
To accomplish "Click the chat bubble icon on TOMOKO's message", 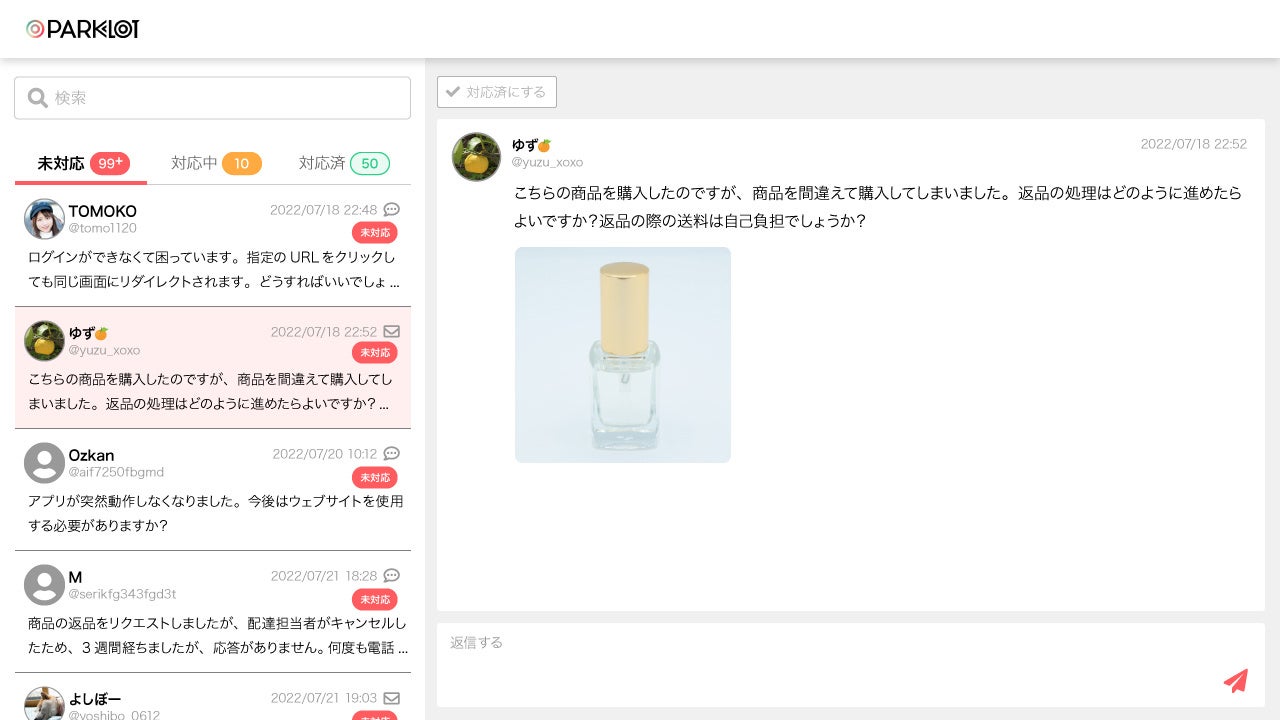I will click(x=392, y=210).
